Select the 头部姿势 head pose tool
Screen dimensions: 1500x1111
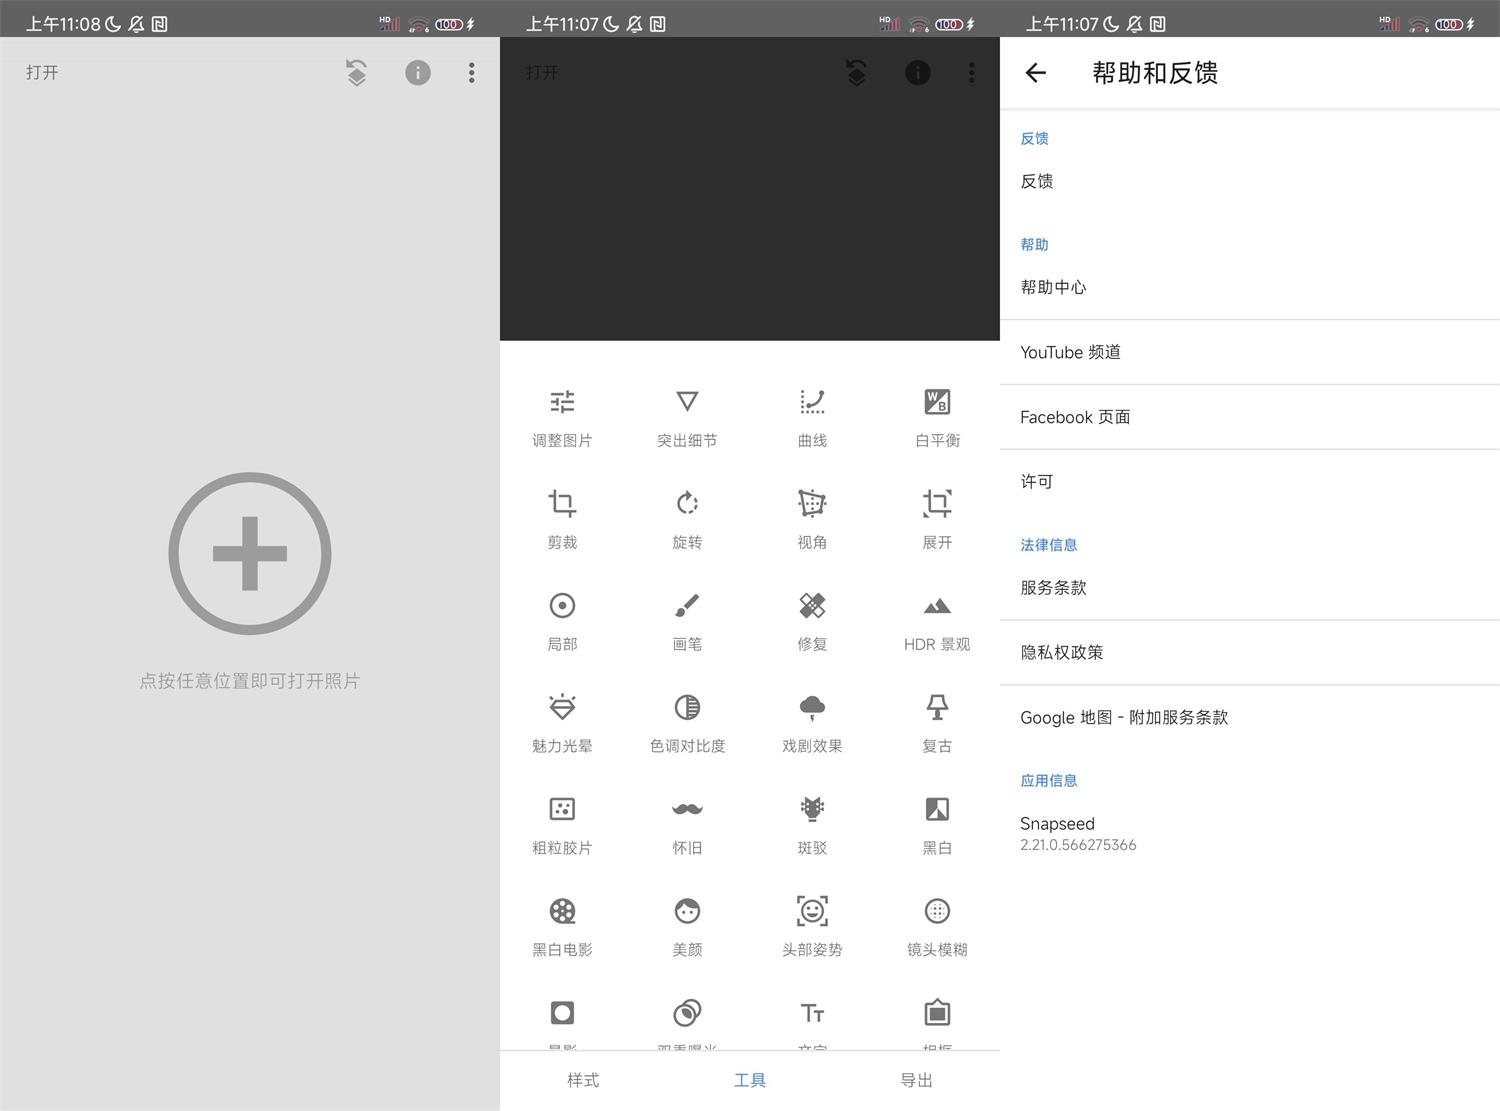(812, 924)
